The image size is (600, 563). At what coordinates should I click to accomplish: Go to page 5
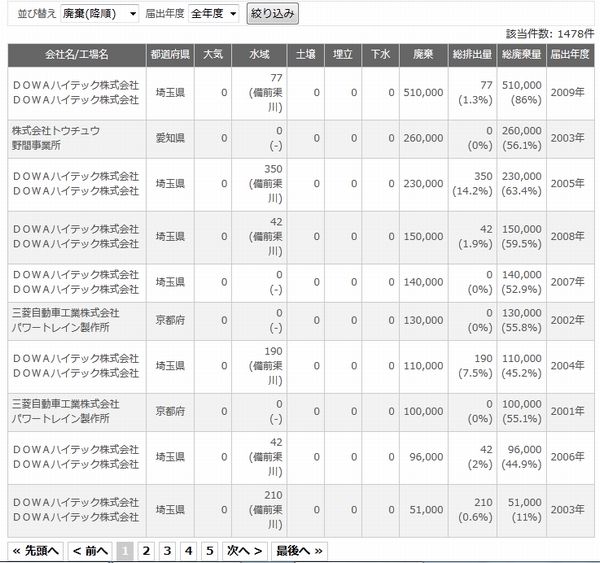pos(210,551)
